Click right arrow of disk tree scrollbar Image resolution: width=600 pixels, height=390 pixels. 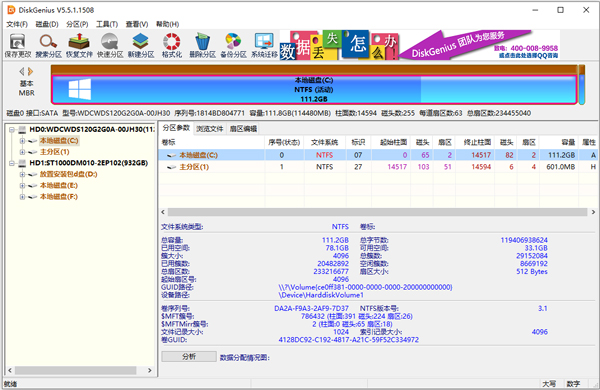point(150,370)
